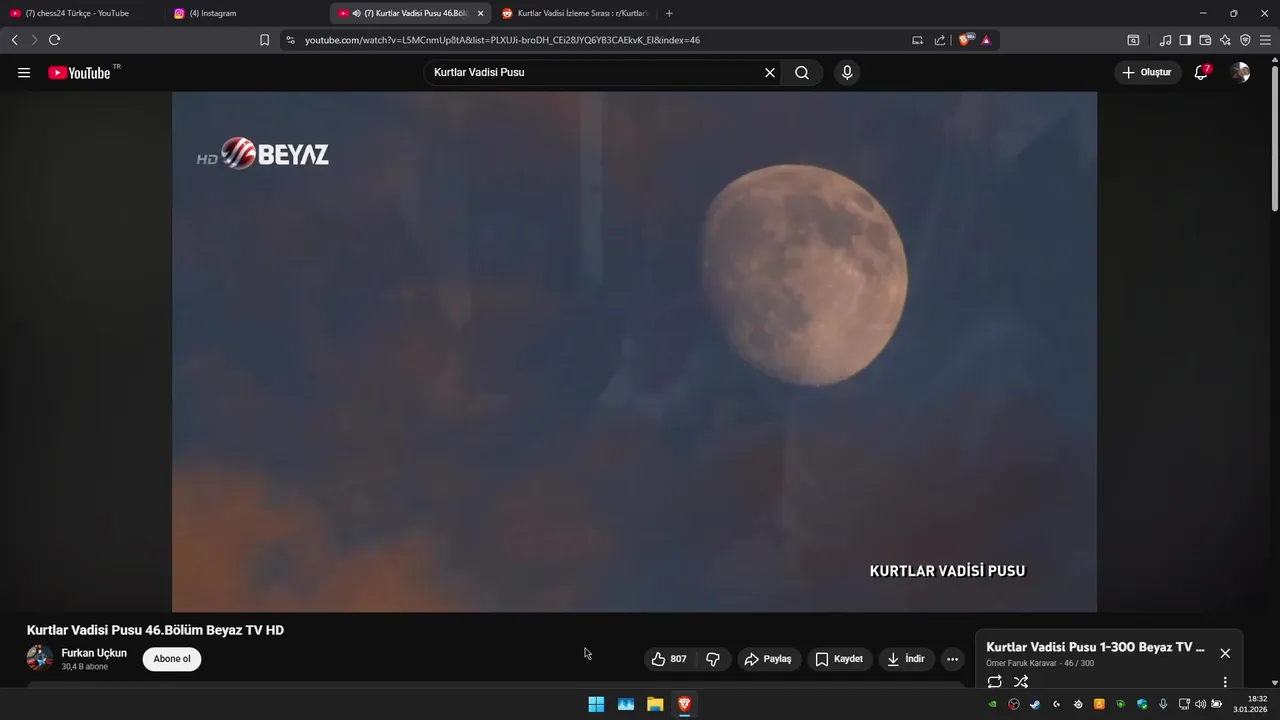Toggle the browser sidebar panel
The width and height of the screenshot is (1280, 720).
click(1185, 40)
